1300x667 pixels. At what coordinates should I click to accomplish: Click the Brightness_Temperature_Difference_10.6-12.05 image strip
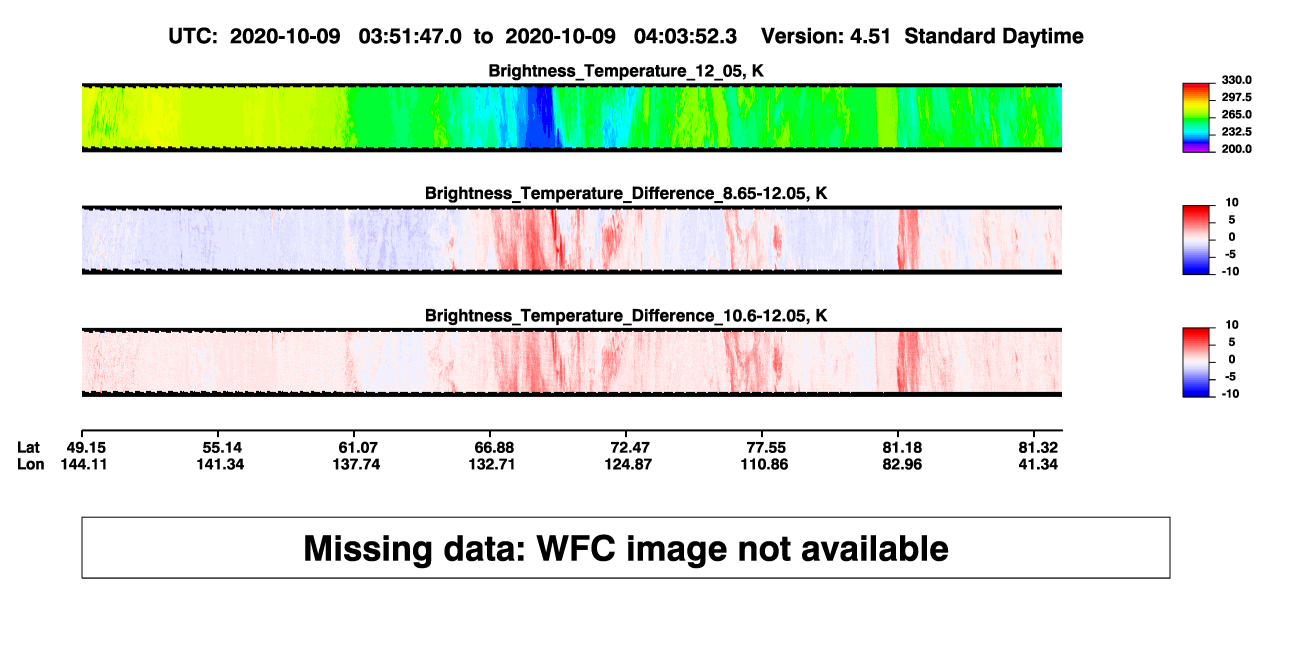point(571,362)
